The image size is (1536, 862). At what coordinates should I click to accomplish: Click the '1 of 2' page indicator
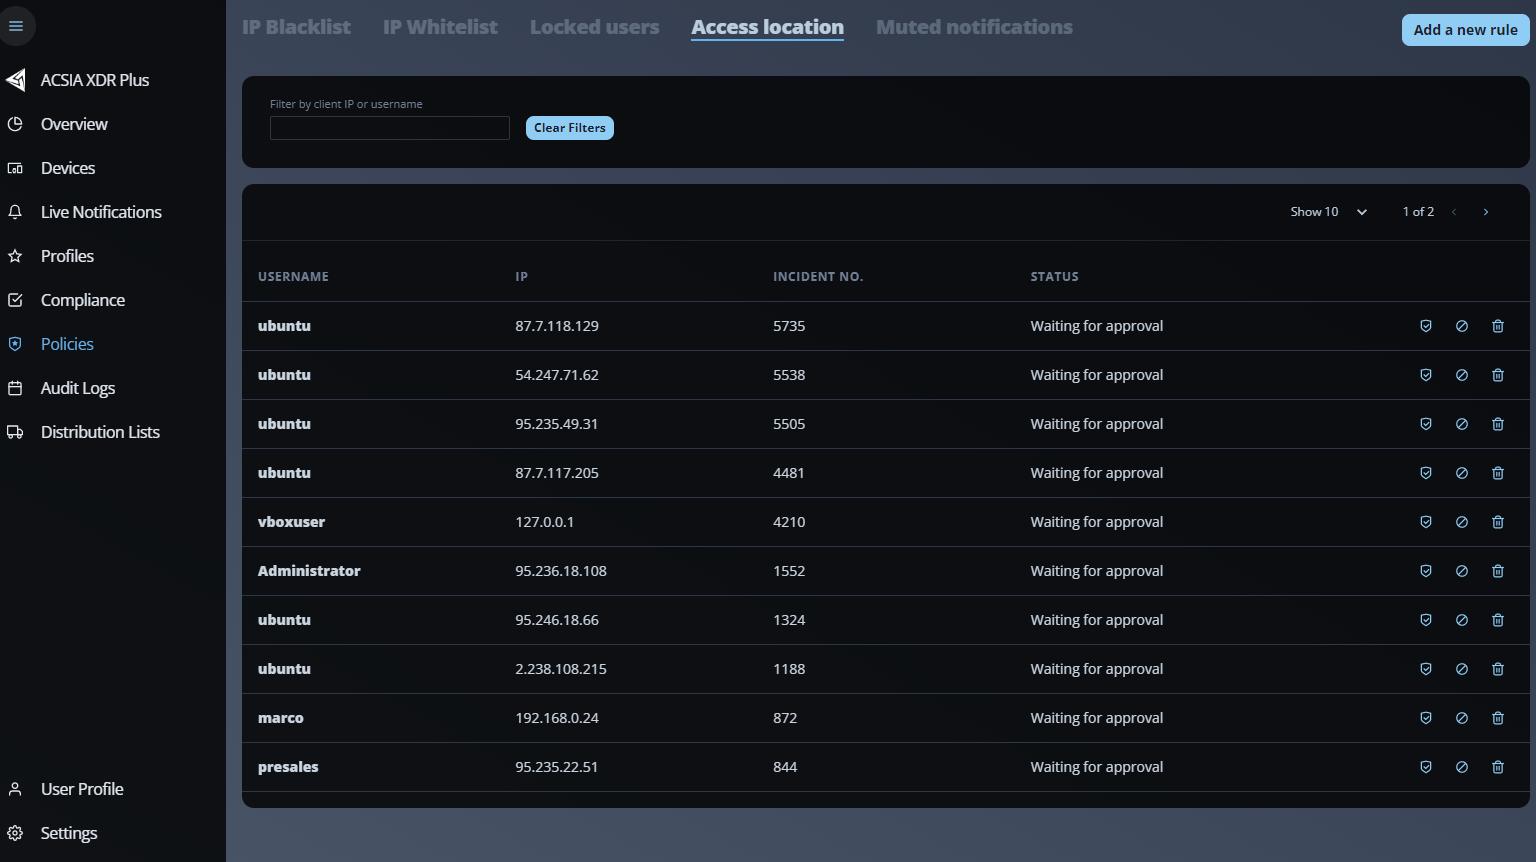coord(1418,212)
